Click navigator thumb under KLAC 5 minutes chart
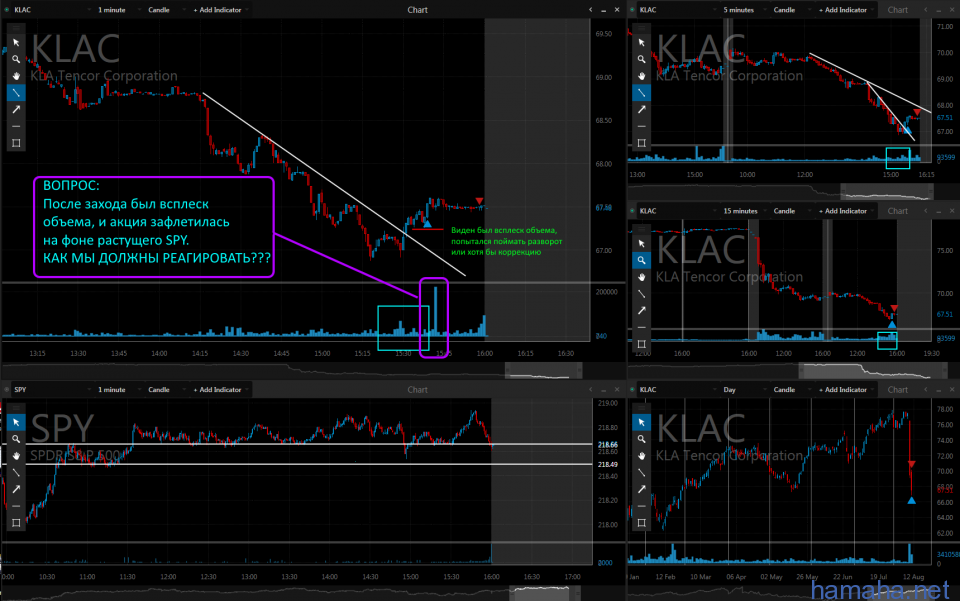960x601 pixels. point(887,192)
